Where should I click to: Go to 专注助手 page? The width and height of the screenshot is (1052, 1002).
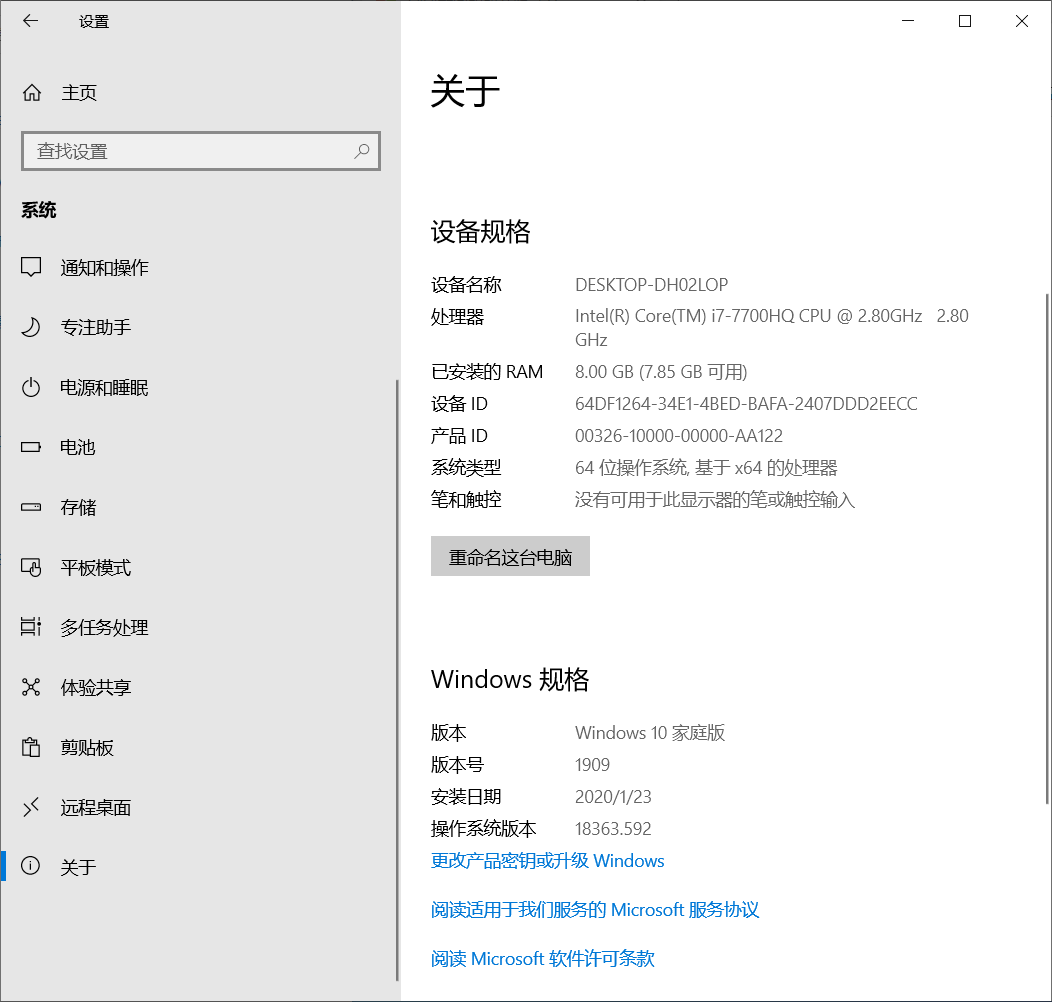tap(199, 328)
